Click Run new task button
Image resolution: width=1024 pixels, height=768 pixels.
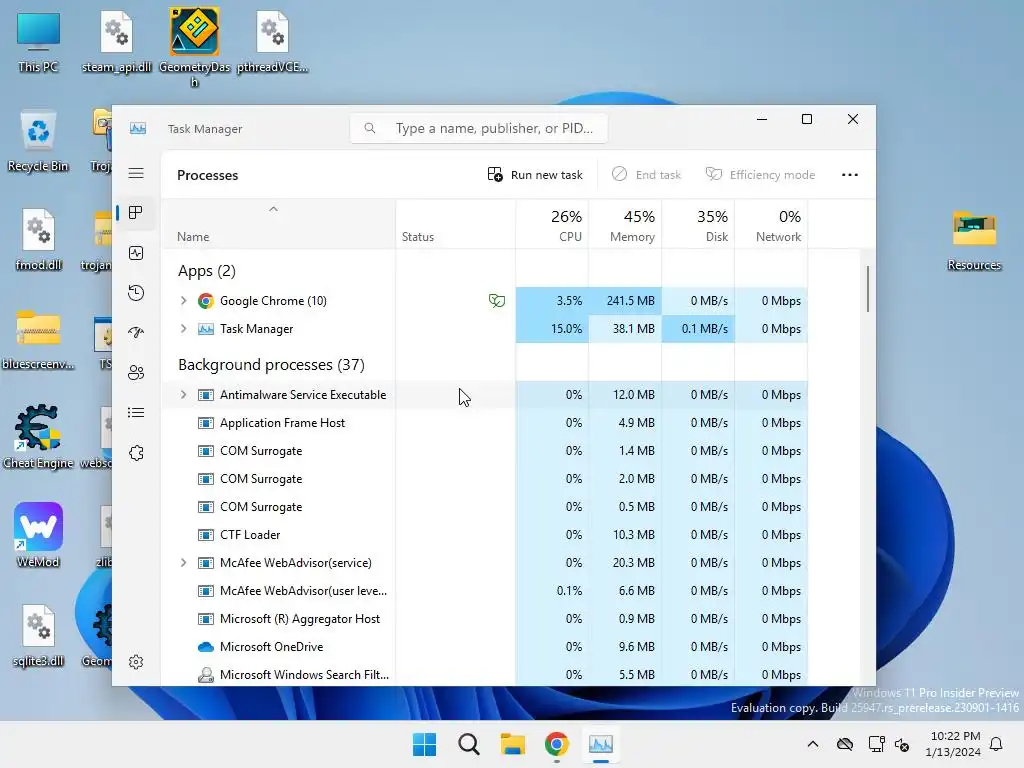[x=535, y=174]
